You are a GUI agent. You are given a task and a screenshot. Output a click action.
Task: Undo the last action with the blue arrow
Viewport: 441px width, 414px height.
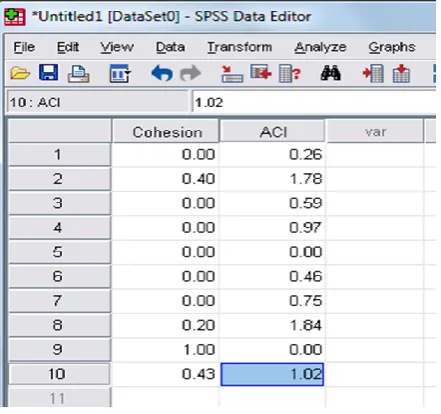click(x=162, y=73)
